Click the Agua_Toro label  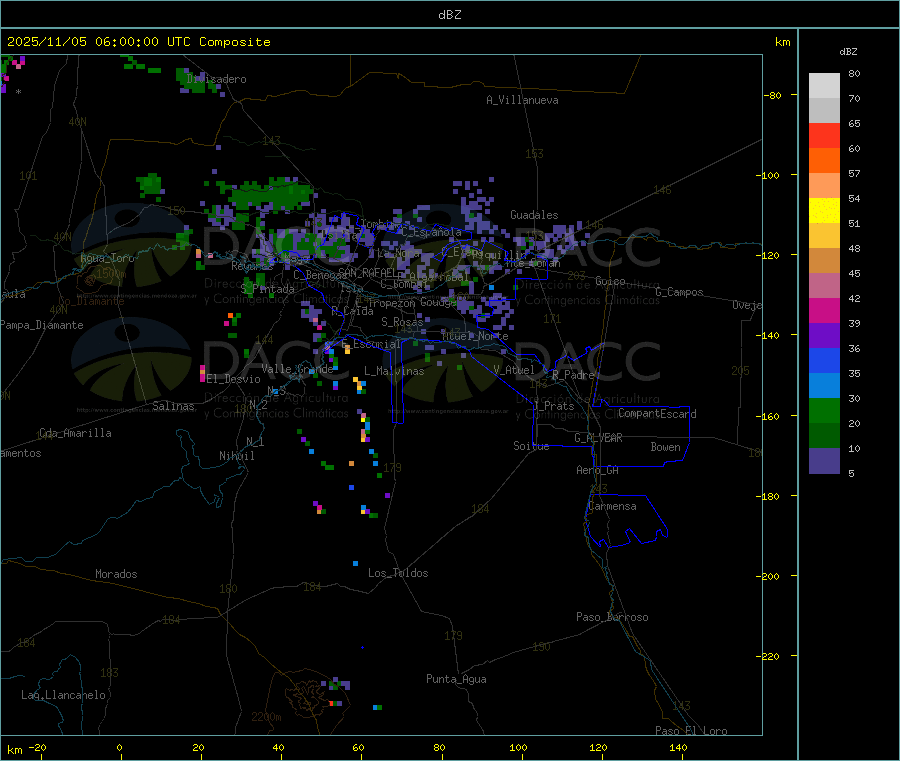coord(107,258)
